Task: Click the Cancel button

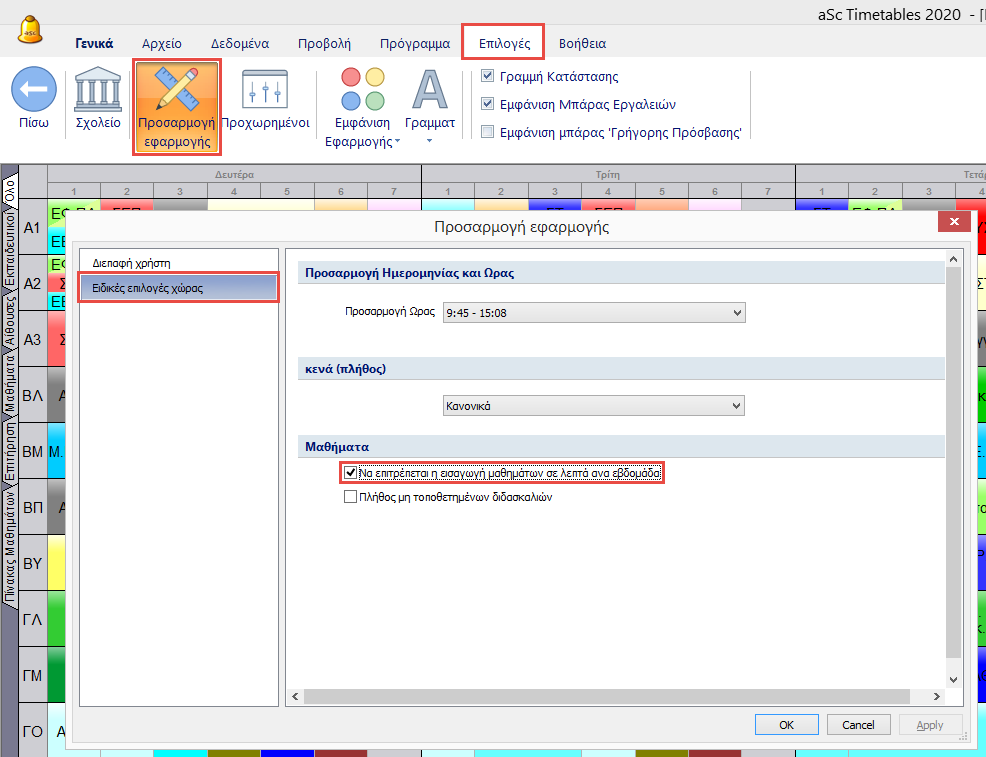Action: pos(858,725)
